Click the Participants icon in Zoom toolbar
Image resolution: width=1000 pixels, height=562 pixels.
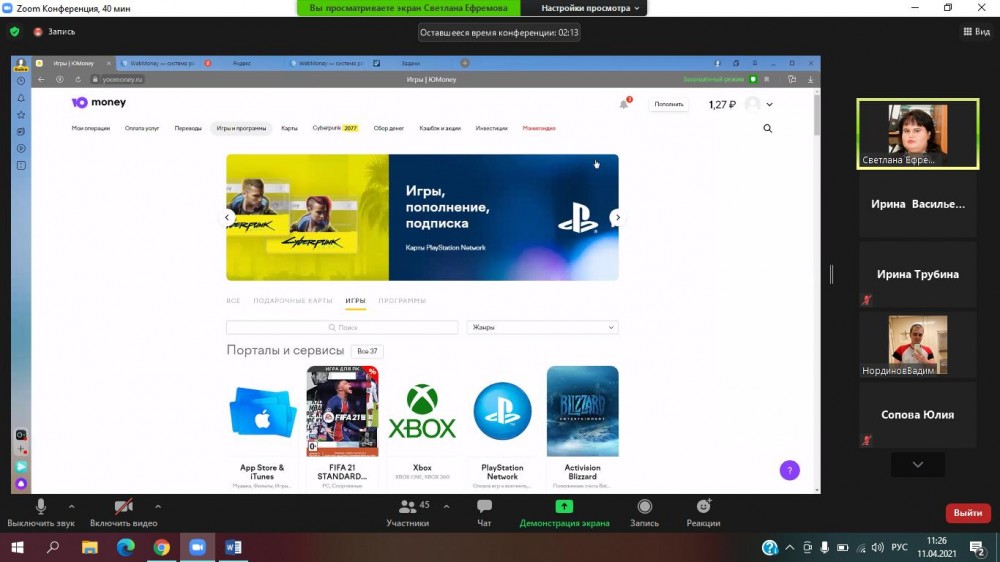408,508
